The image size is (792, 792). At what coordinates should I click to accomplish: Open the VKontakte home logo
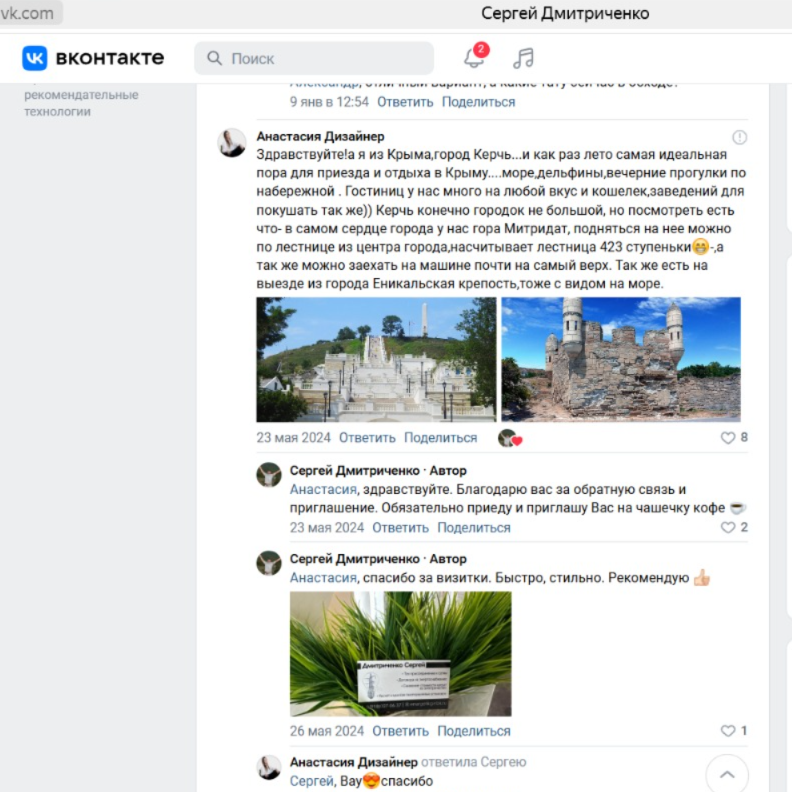93,58
